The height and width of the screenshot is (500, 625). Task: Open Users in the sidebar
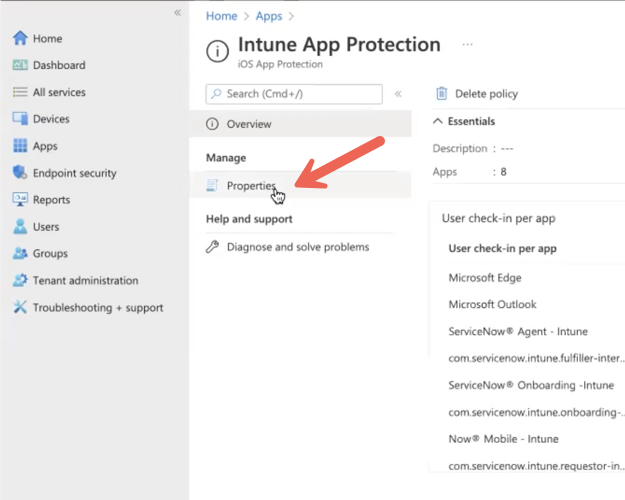click(46, 226)
